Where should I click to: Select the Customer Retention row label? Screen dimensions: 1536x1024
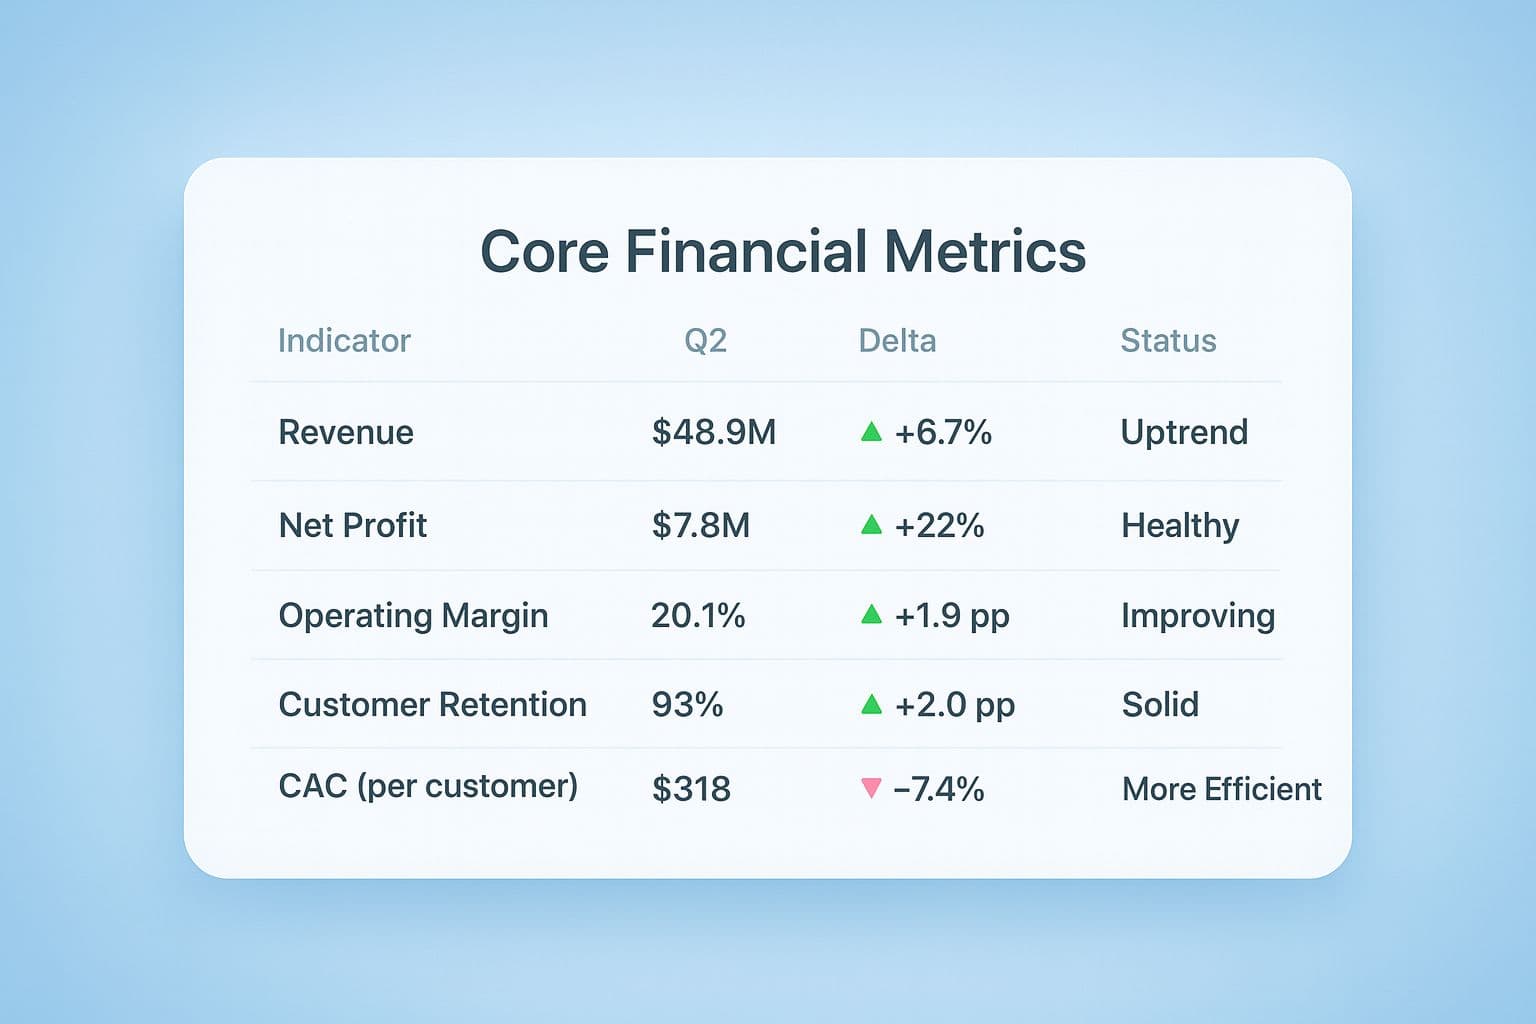click(432, 705)
